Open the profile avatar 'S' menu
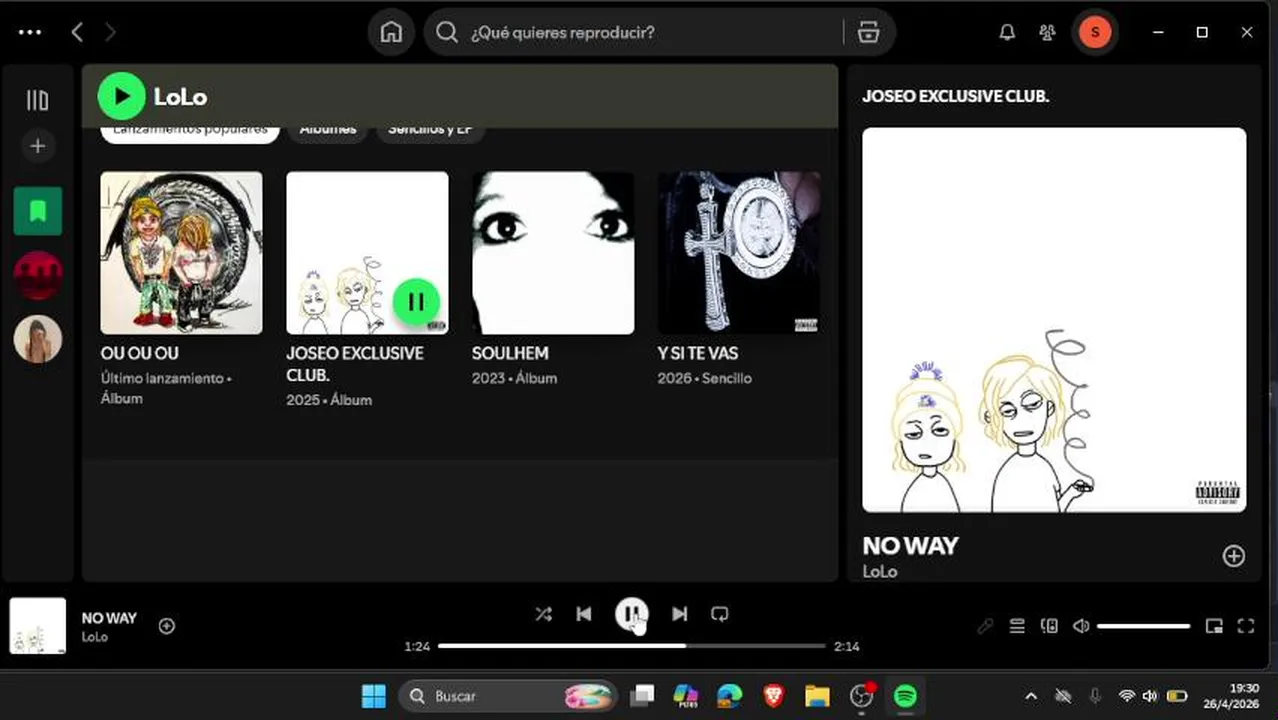This screenshot has height=720, width=1278. click(x=1095, y=32)
